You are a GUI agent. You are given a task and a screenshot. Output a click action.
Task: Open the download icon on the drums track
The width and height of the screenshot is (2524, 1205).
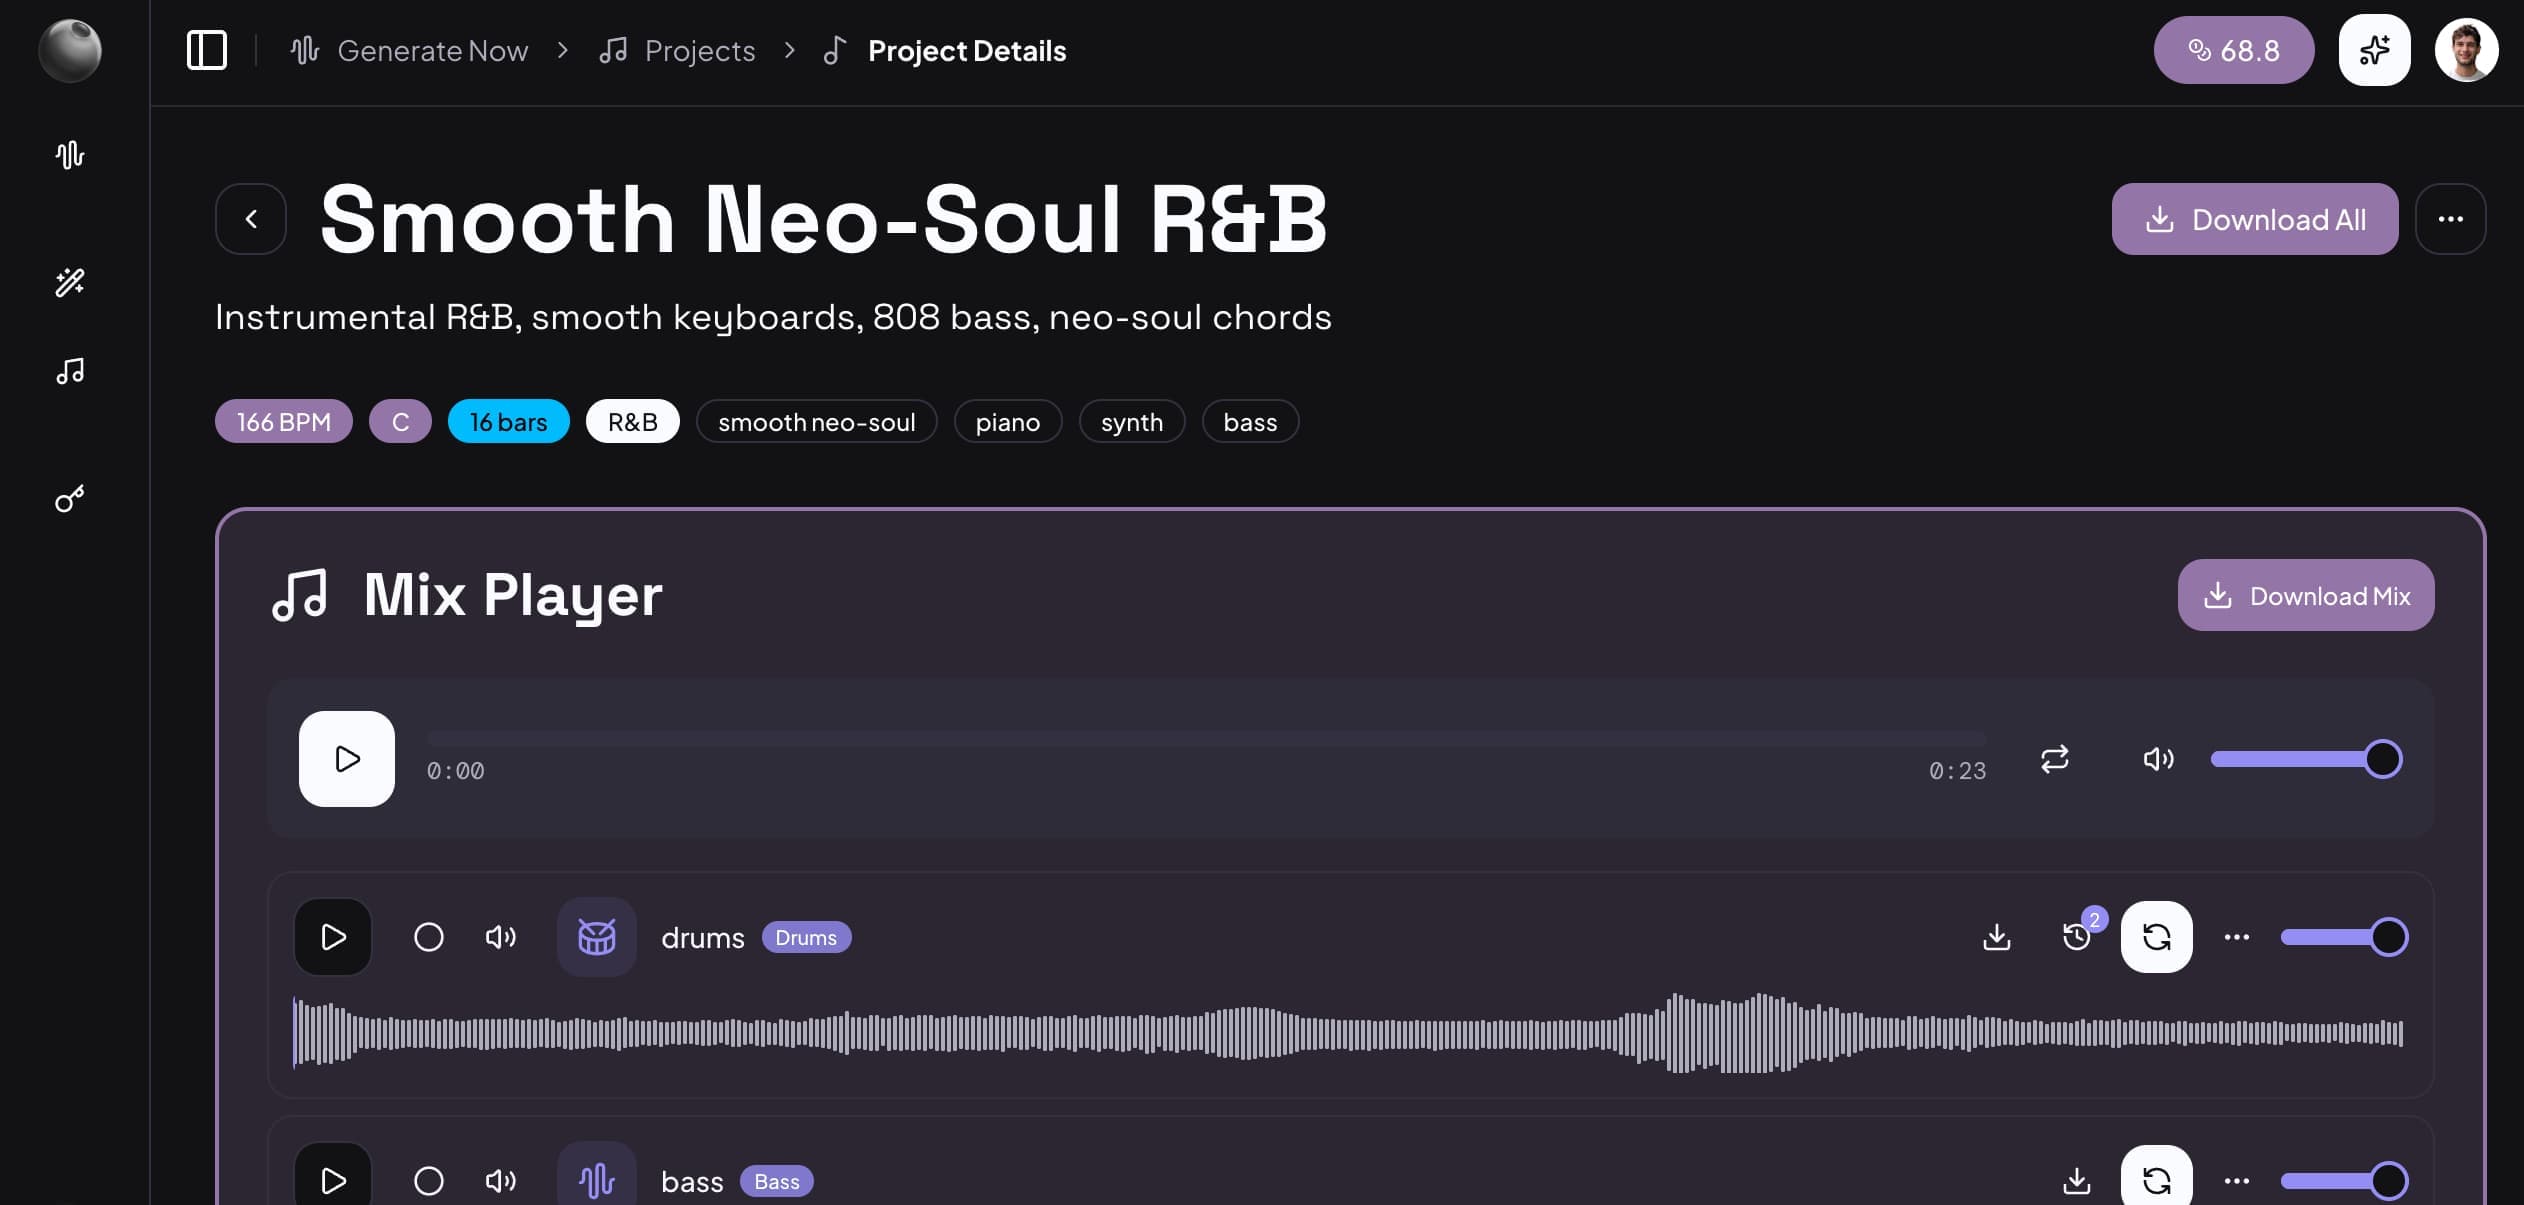(1996, 936)
